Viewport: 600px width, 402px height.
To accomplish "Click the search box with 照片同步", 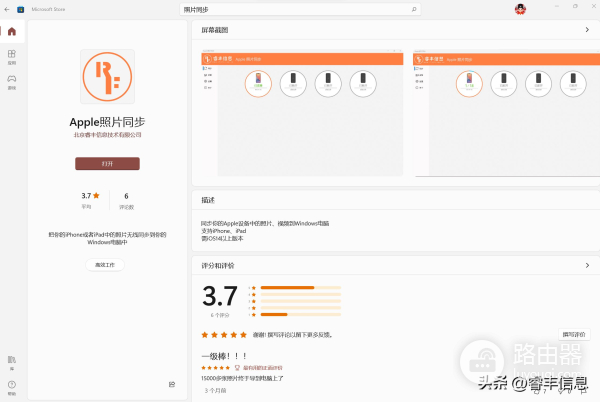I will [x=300, y=10].
